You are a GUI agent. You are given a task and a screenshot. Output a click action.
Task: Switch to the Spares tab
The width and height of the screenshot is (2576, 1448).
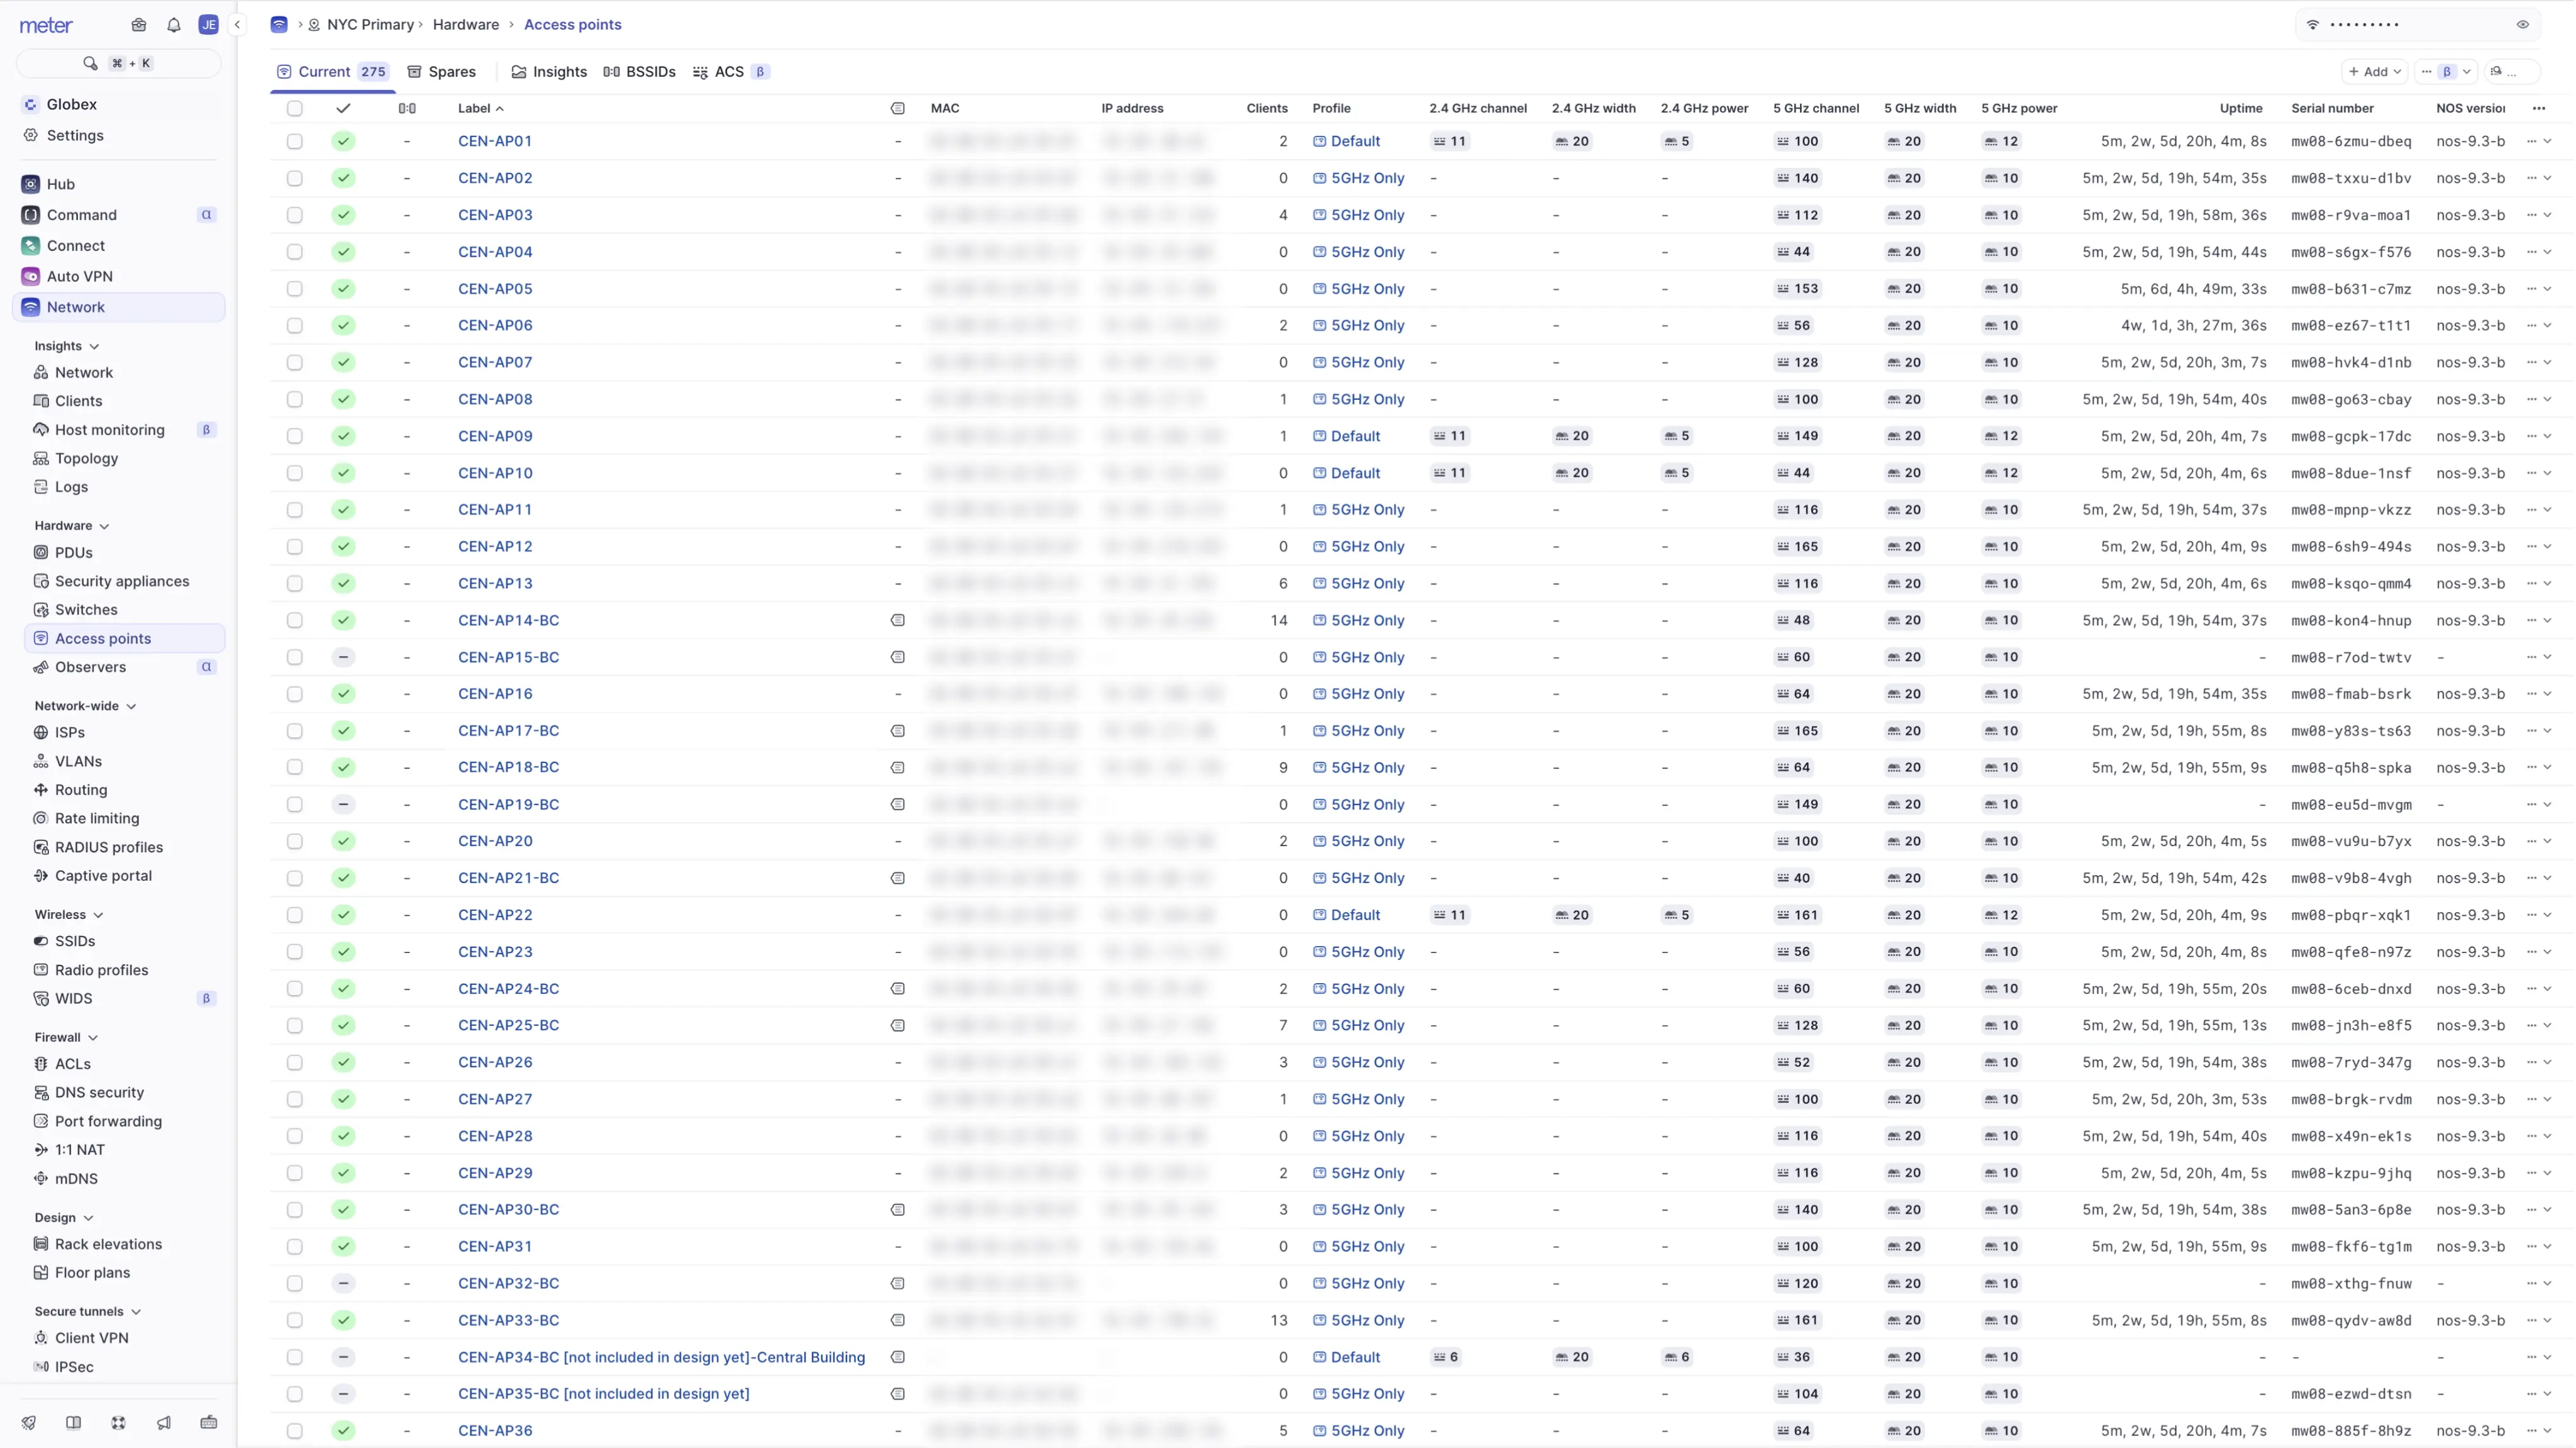441,72
